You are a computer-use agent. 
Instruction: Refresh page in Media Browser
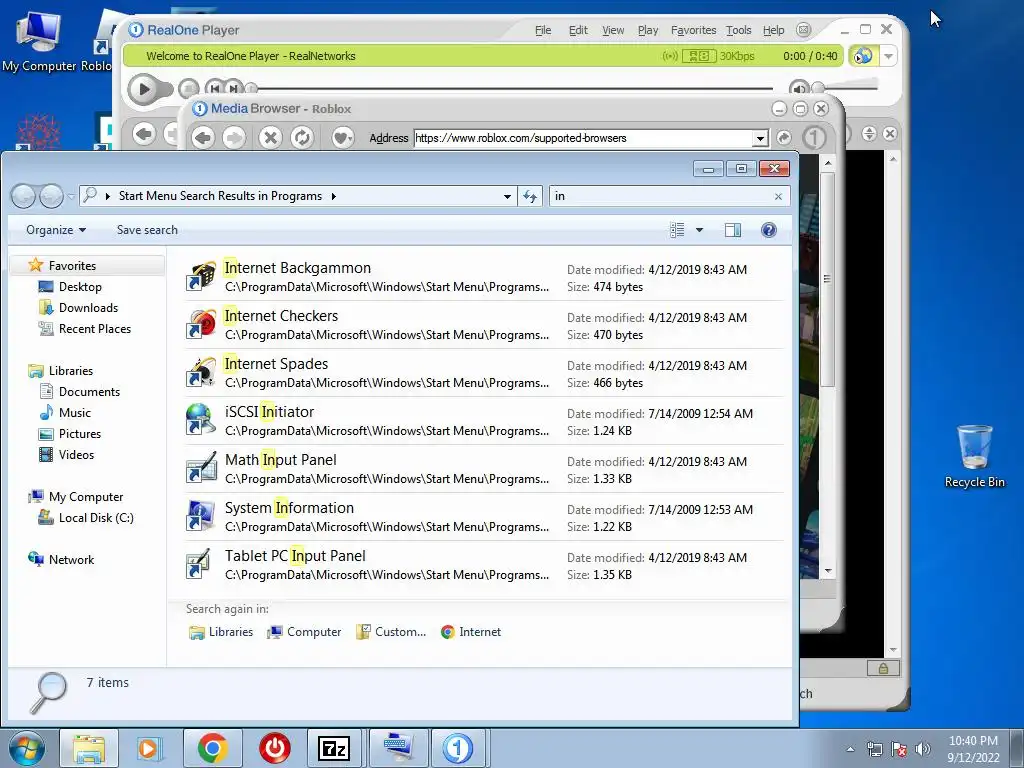[302, 137]
